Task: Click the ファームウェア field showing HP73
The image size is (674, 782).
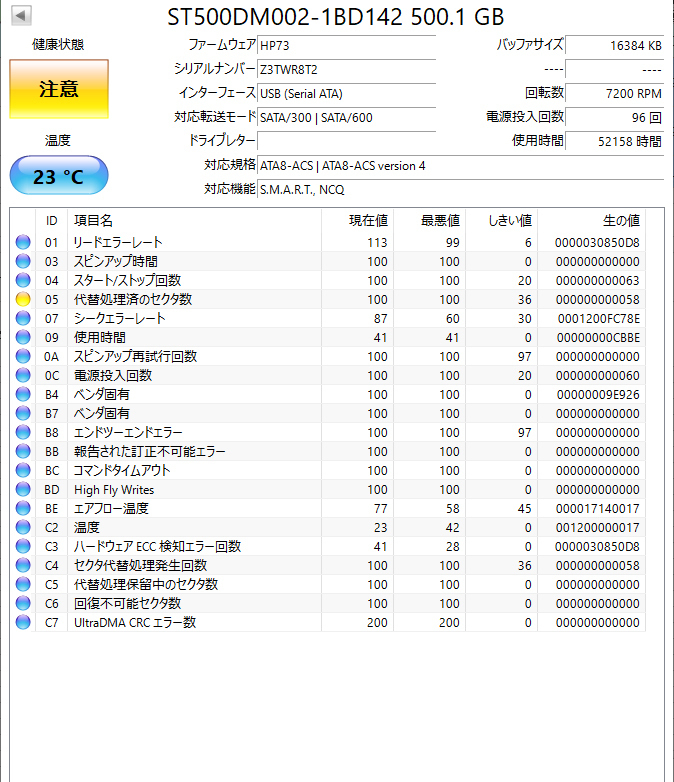Action: [x=347, y=45]
